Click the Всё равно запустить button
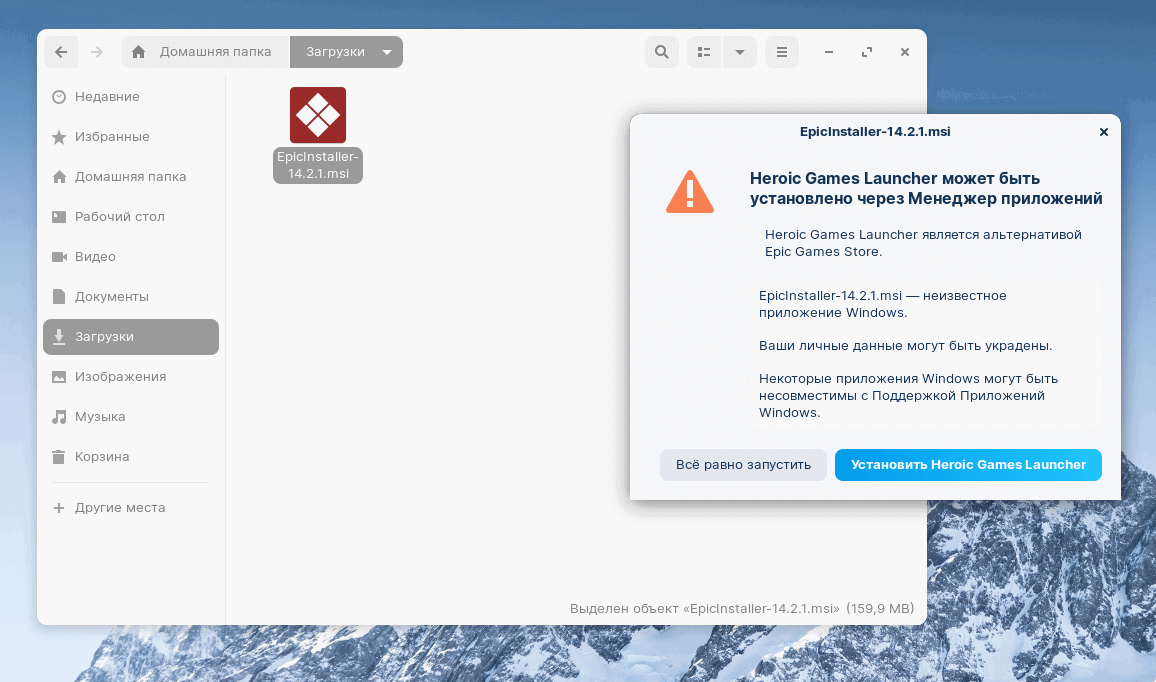Image resolution: width=1156 pixels, height=682 pixels. click(743, 465)
